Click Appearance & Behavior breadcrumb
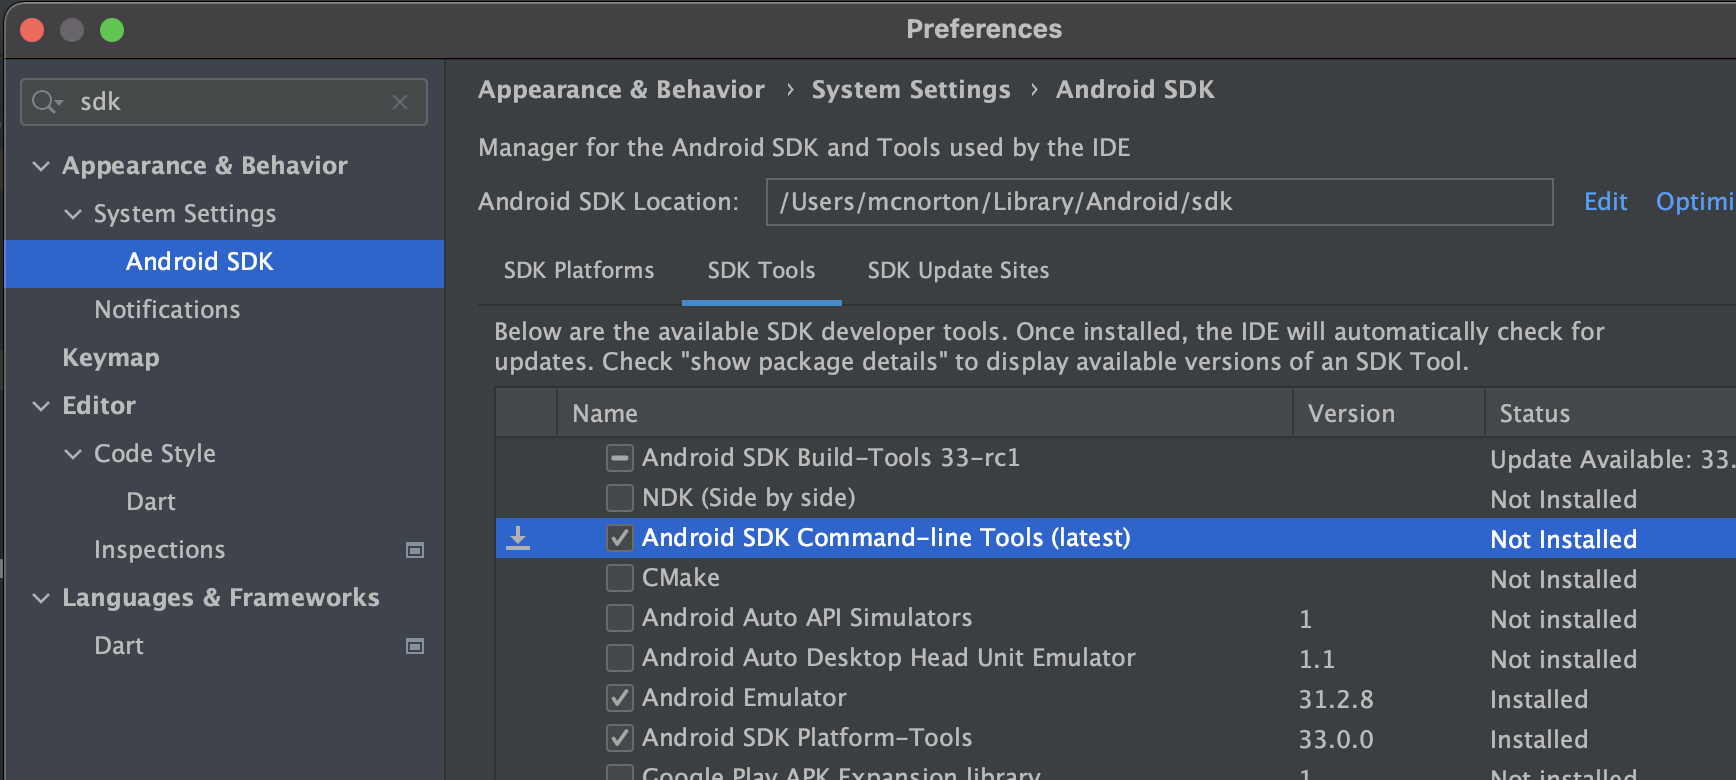The width and height of the screenshot is (1736, 780). pos(621,90)
